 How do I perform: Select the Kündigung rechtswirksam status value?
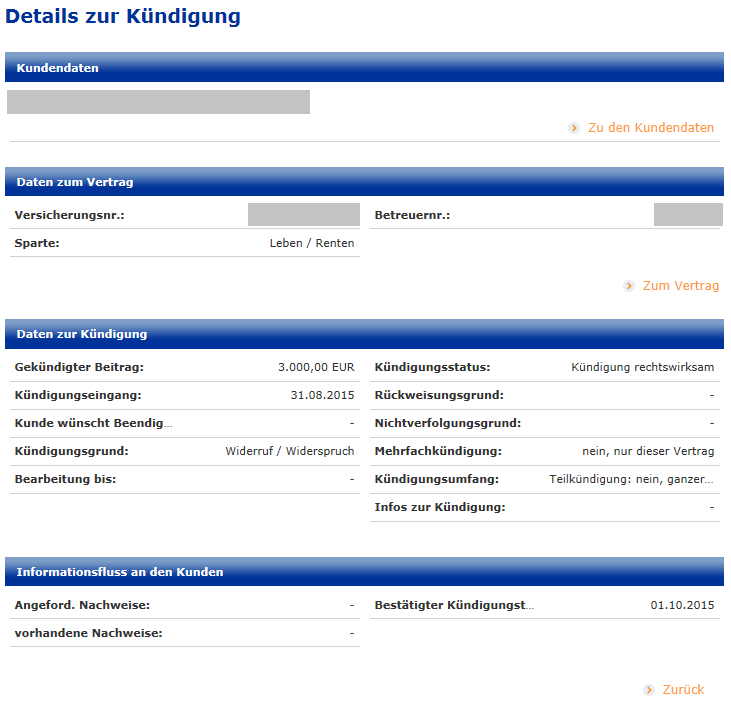(x=642, y=367)
